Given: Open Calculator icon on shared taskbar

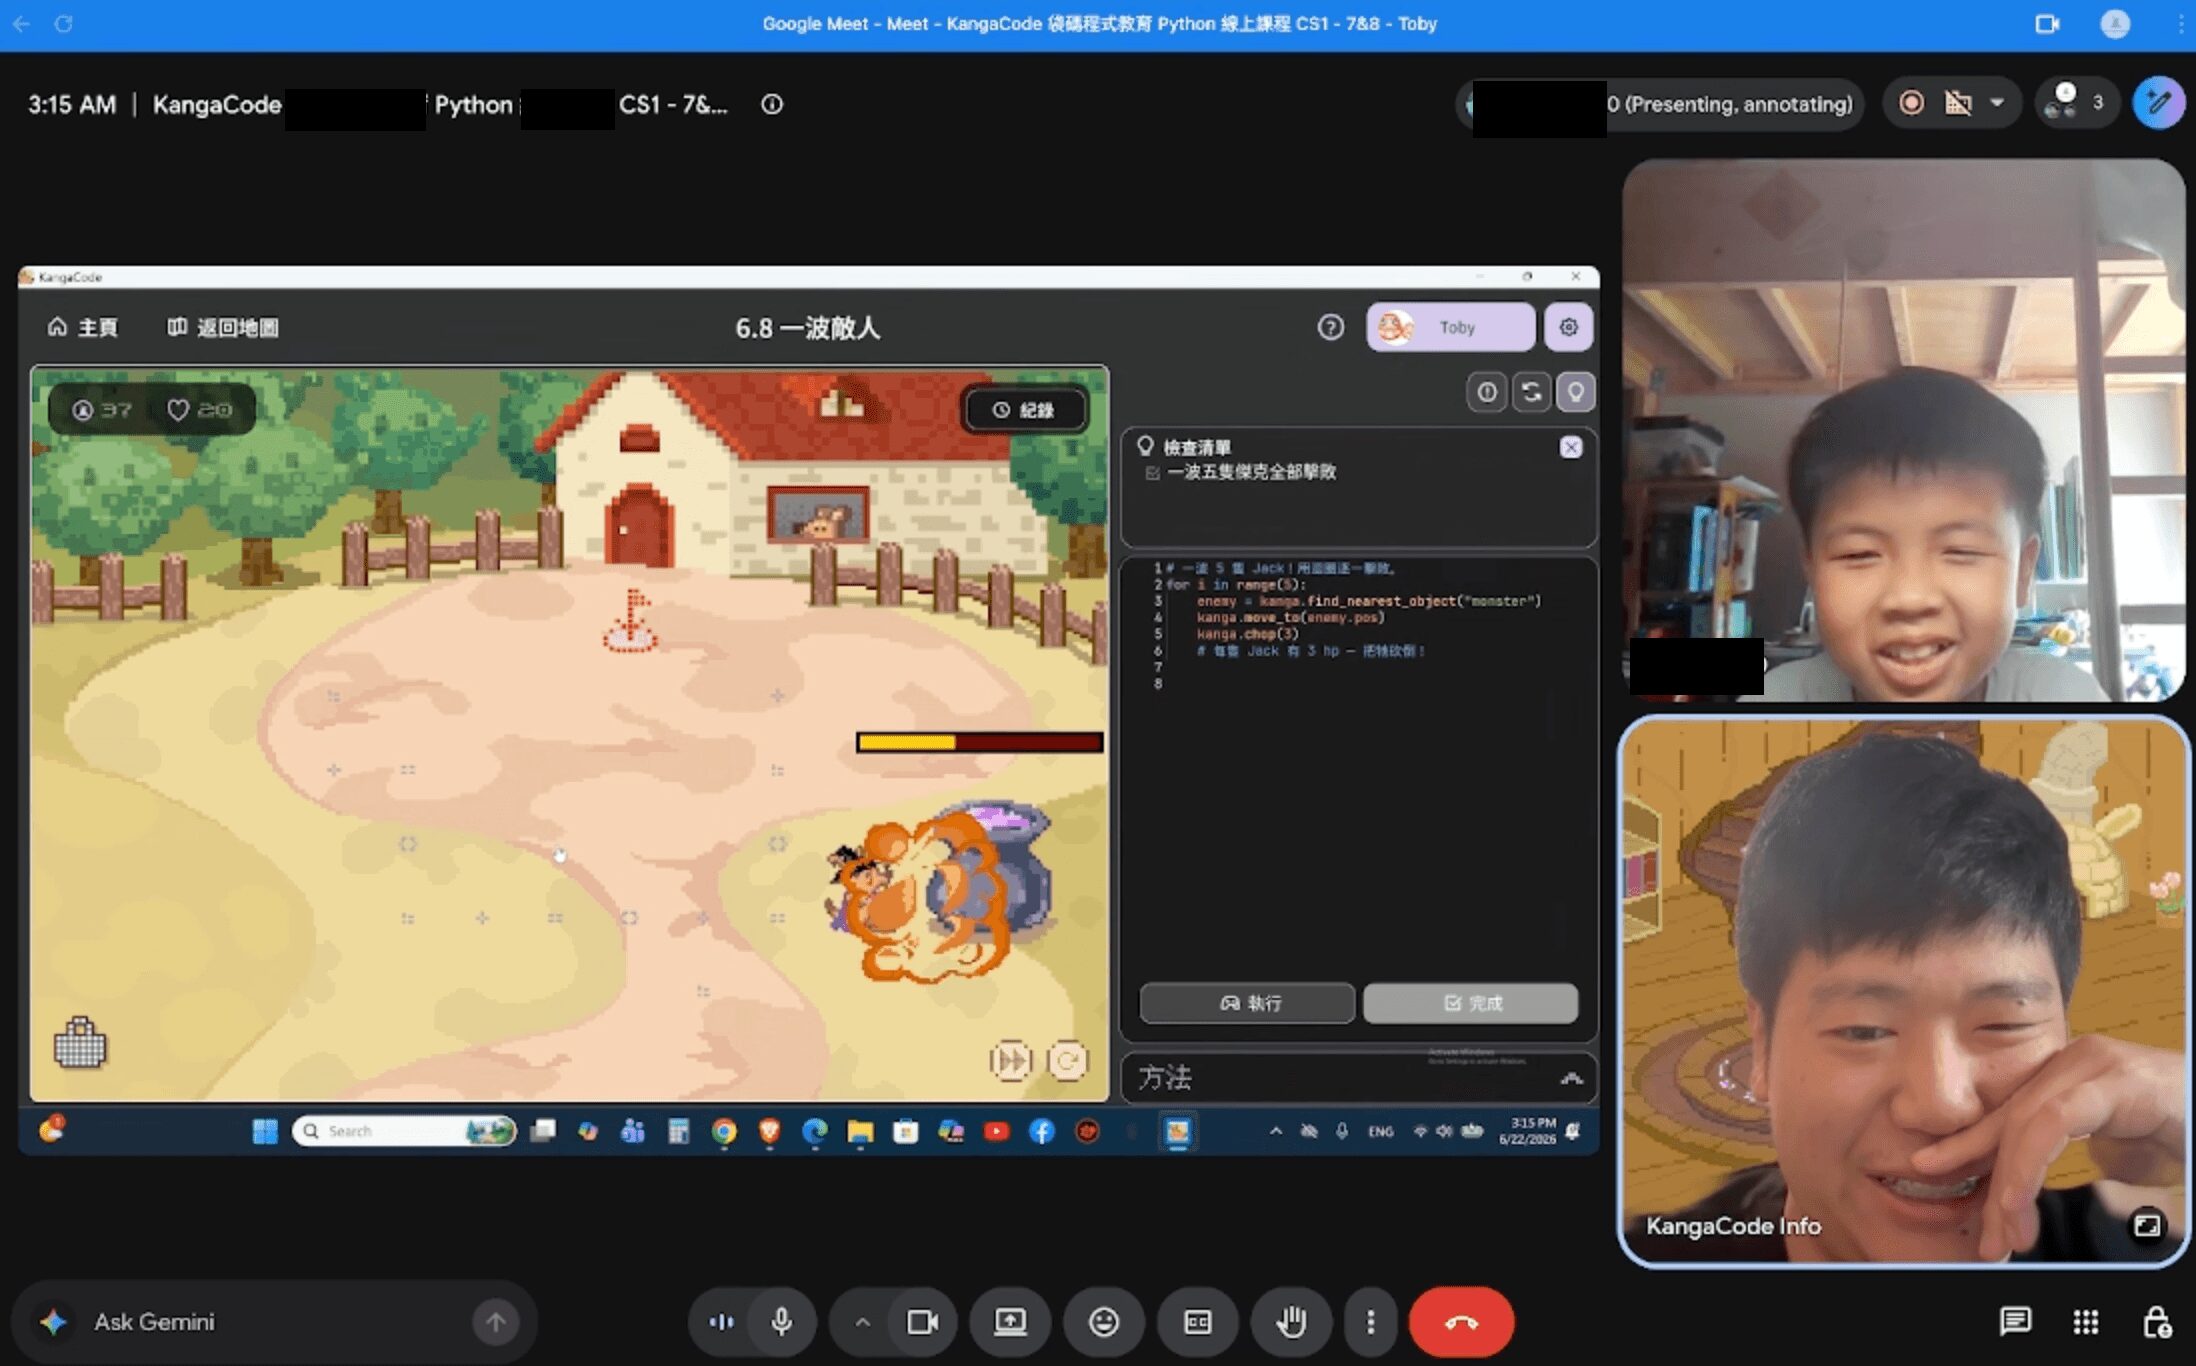Looking at the screenshot, I should click(679, 1131).
